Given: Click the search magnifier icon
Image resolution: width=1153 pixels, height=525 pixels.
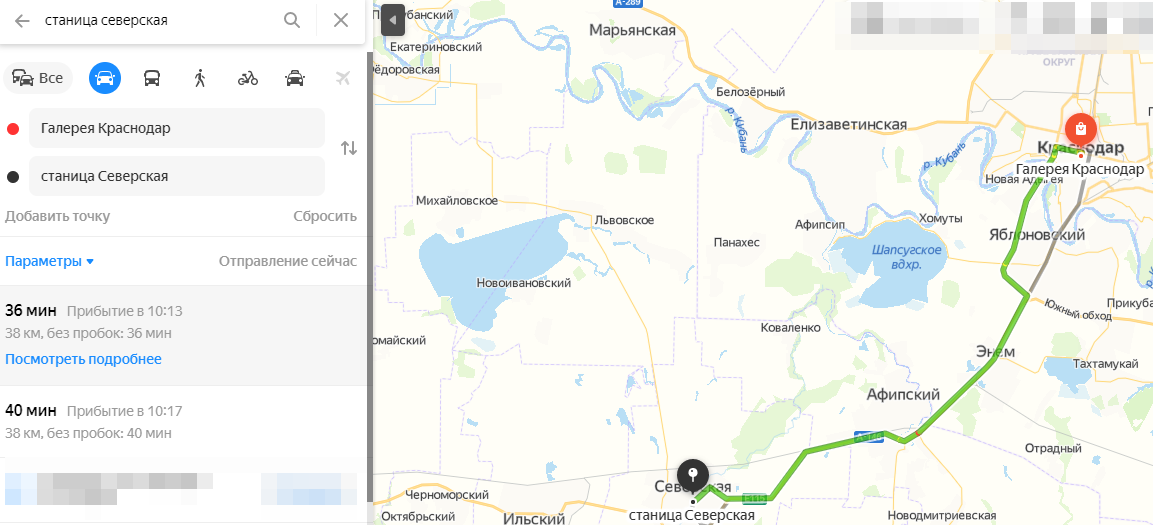Looking at the screenshot, I should (x=292, y=21).
